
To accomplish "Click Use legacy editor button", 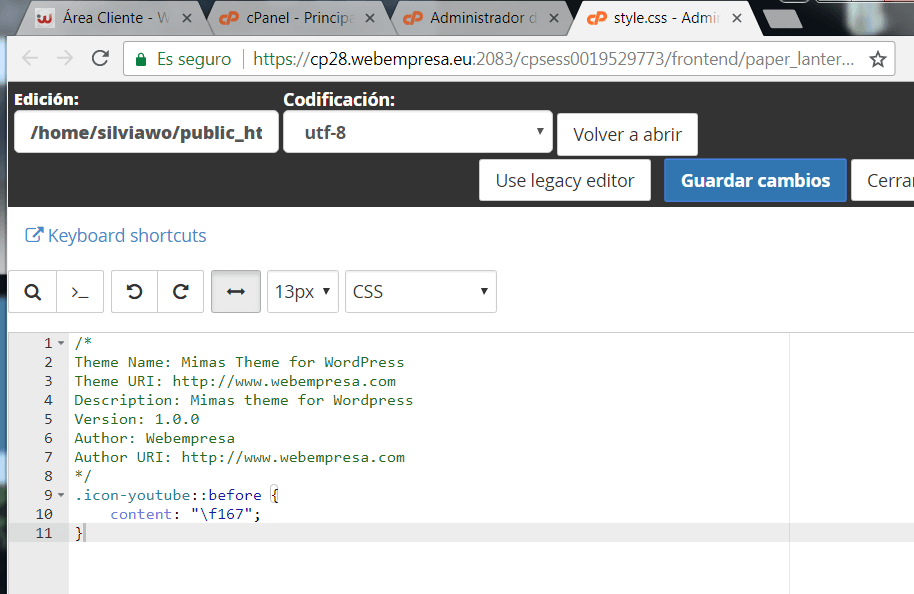I will tap(565, 181).
